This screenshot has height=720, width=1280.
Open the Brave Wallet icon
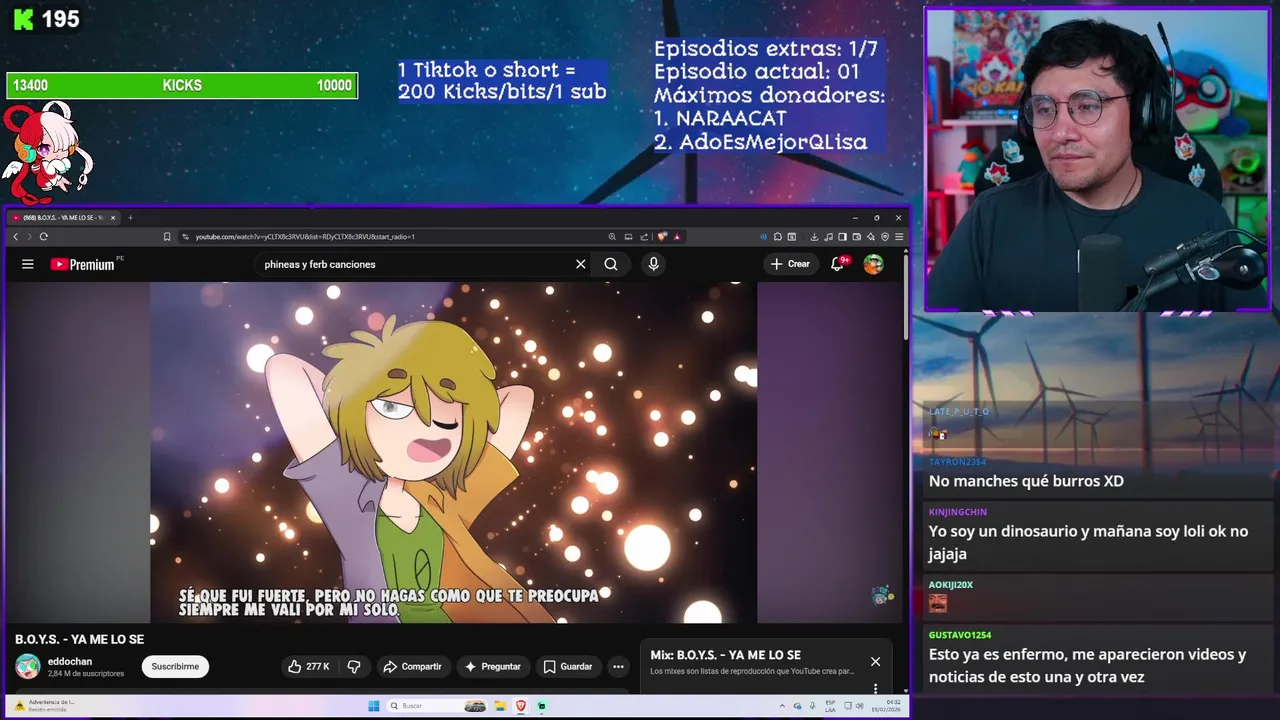coord(857,237)
